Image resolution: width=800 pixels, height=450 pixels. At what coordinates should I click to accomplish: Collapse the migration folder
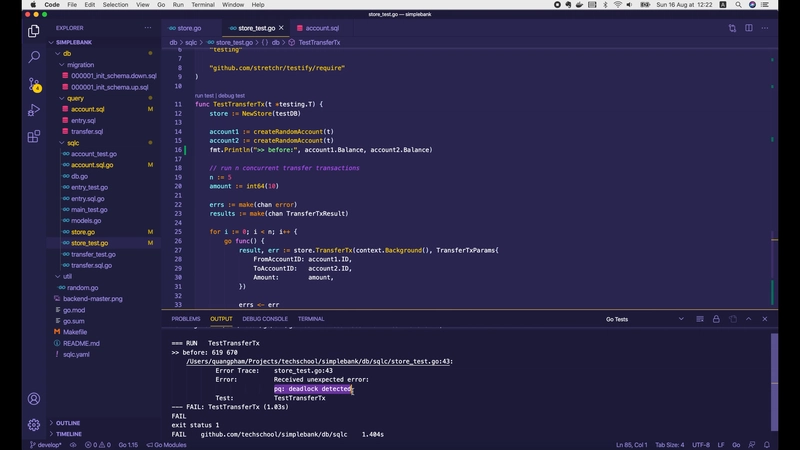pyautogui.click(x=80, y=64)
